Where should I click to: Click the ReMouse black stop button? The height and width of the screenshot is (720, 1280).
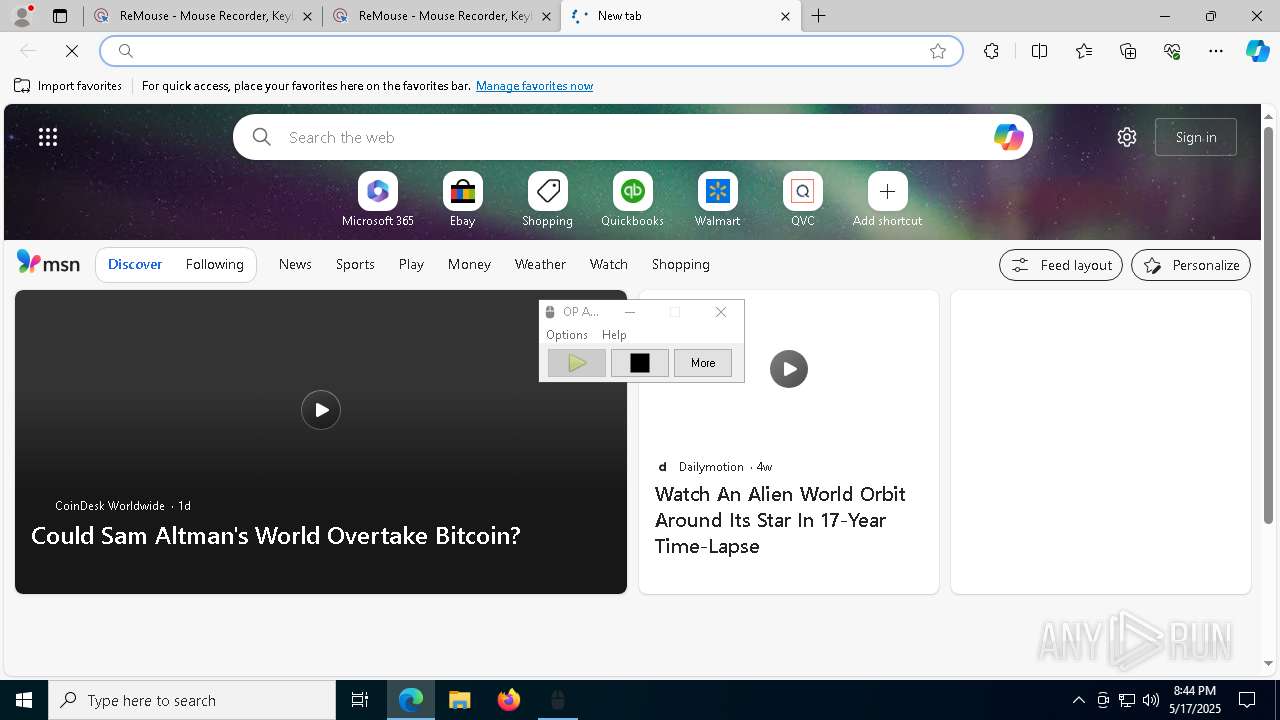tap(640, 363)
